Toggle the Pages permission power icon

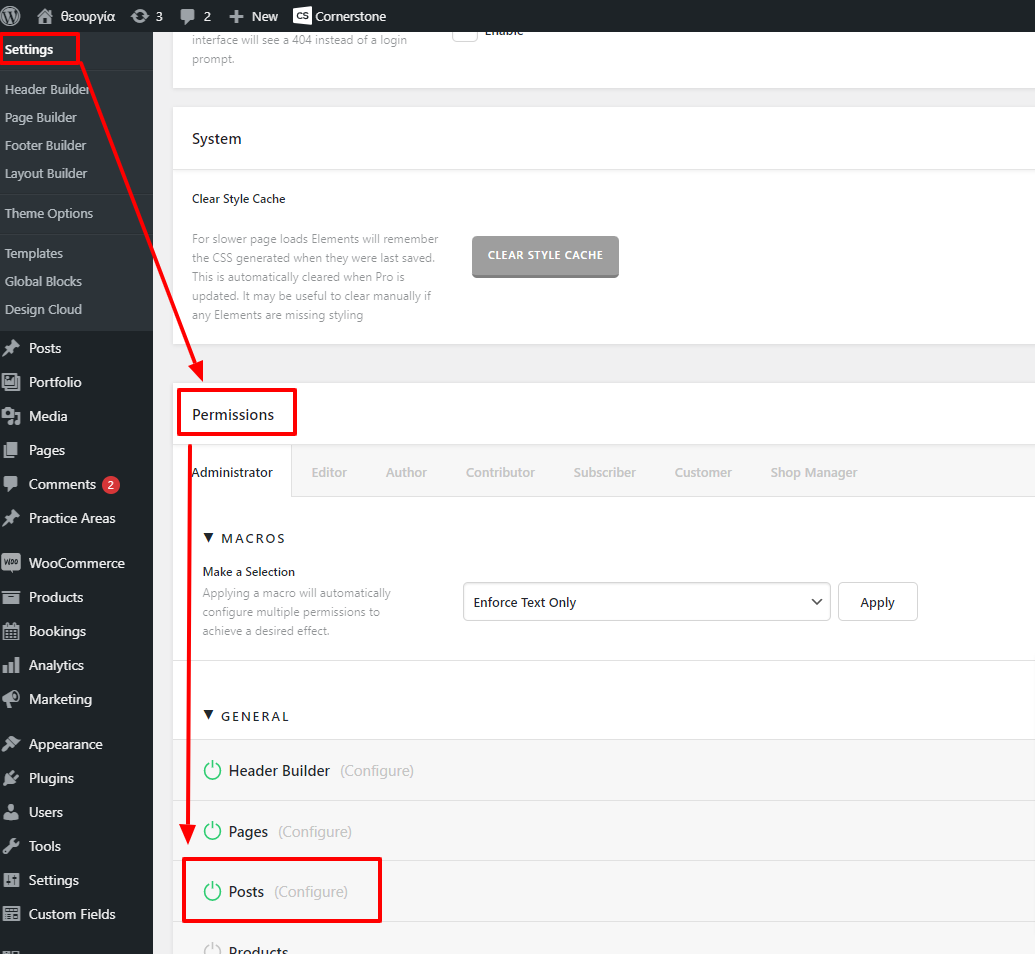coord(212,832)
